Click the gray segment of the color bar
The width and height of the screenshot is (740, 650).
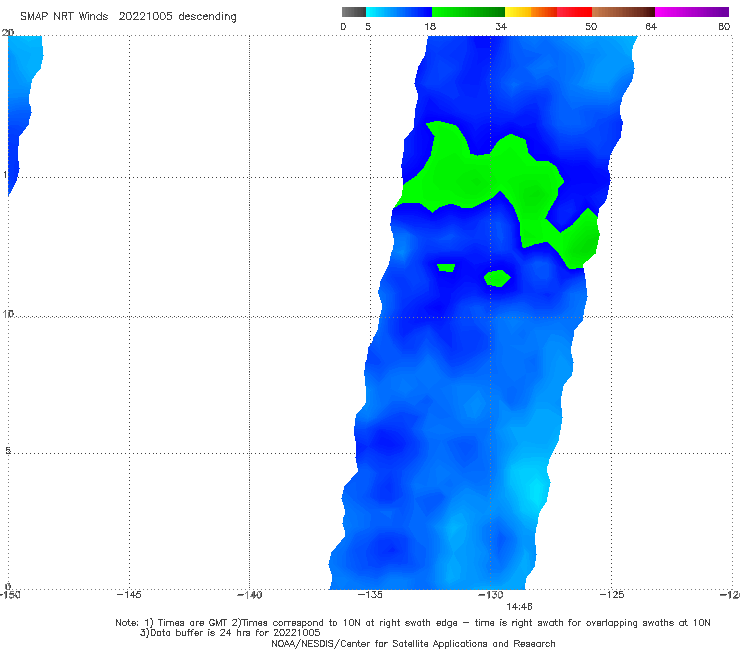(x=354, y=12)
